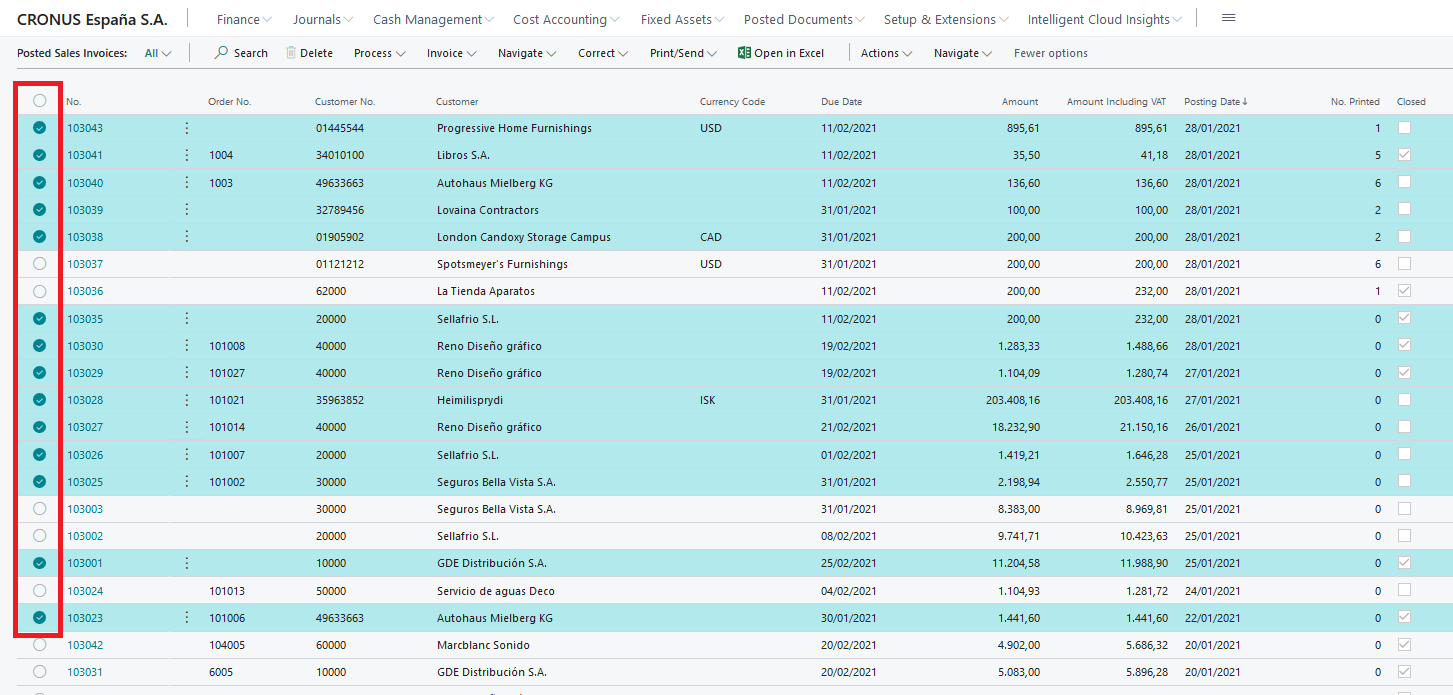Screen dimensions: 1453x695
Task: Open the Posted Documents menu
Action: 805,19
